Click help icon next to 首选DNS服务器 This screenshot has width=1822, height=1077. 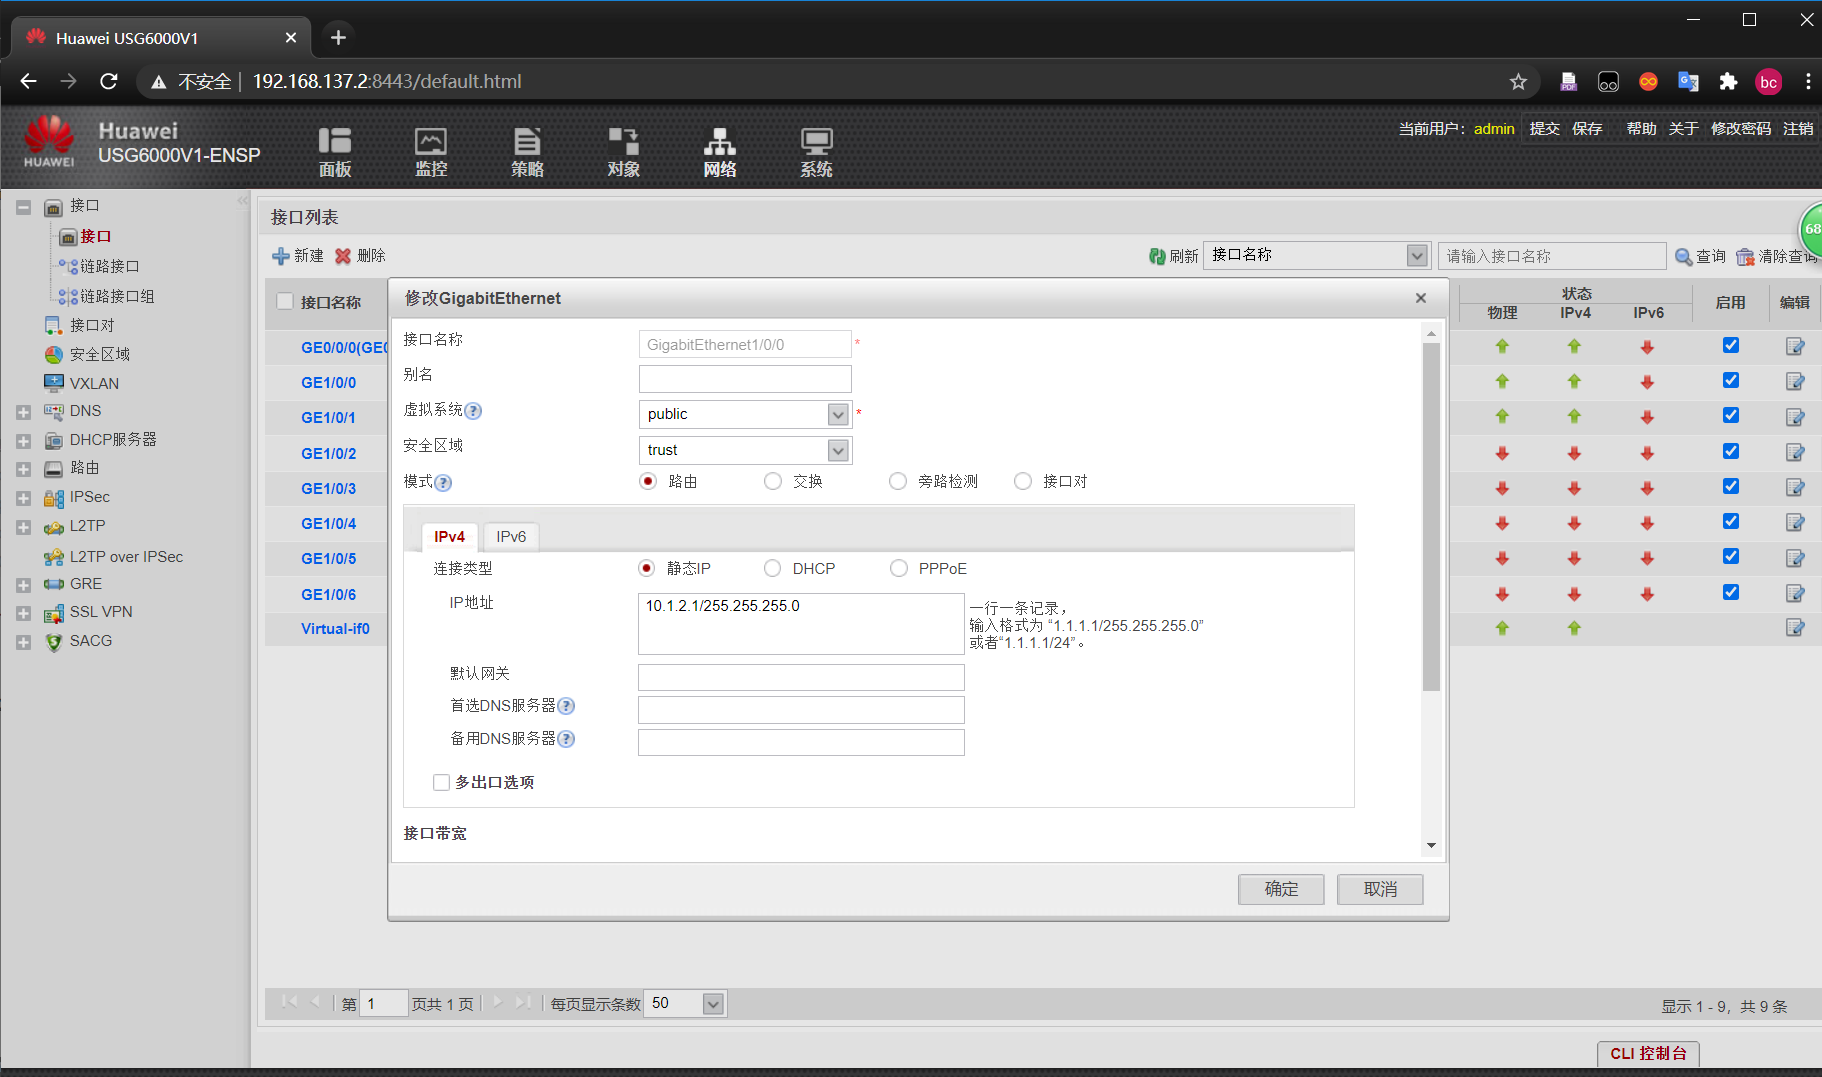point(566,706)
